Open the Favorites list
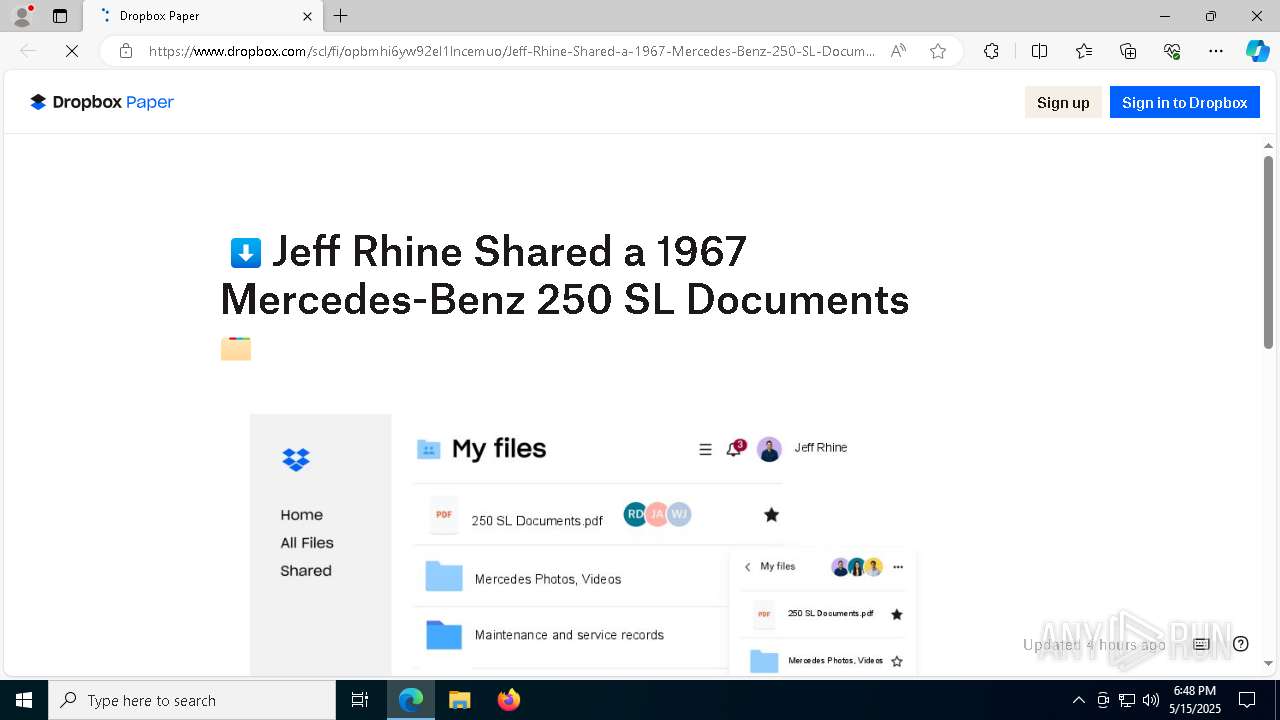 pyautogui.click(x=1084, y=51)
